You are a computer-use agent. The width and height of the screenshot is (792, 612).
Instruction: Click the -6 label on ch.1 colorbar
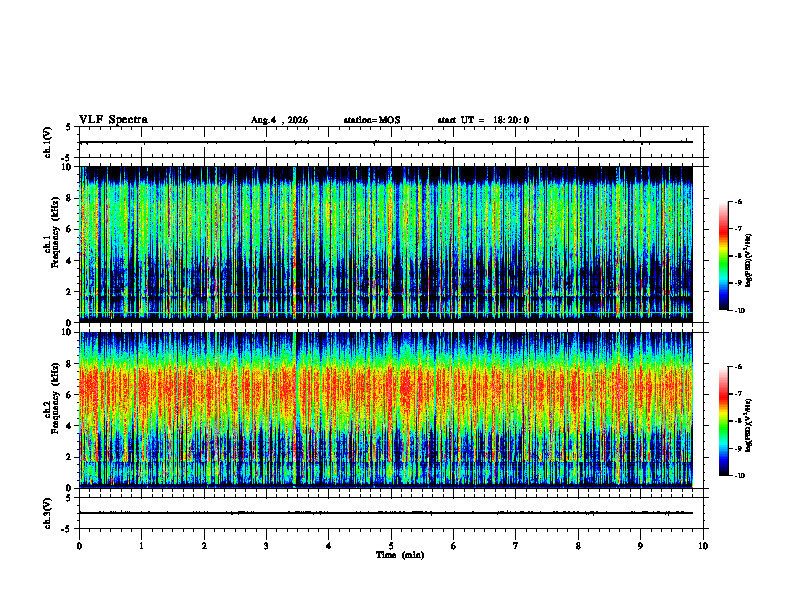click(738, 202)
